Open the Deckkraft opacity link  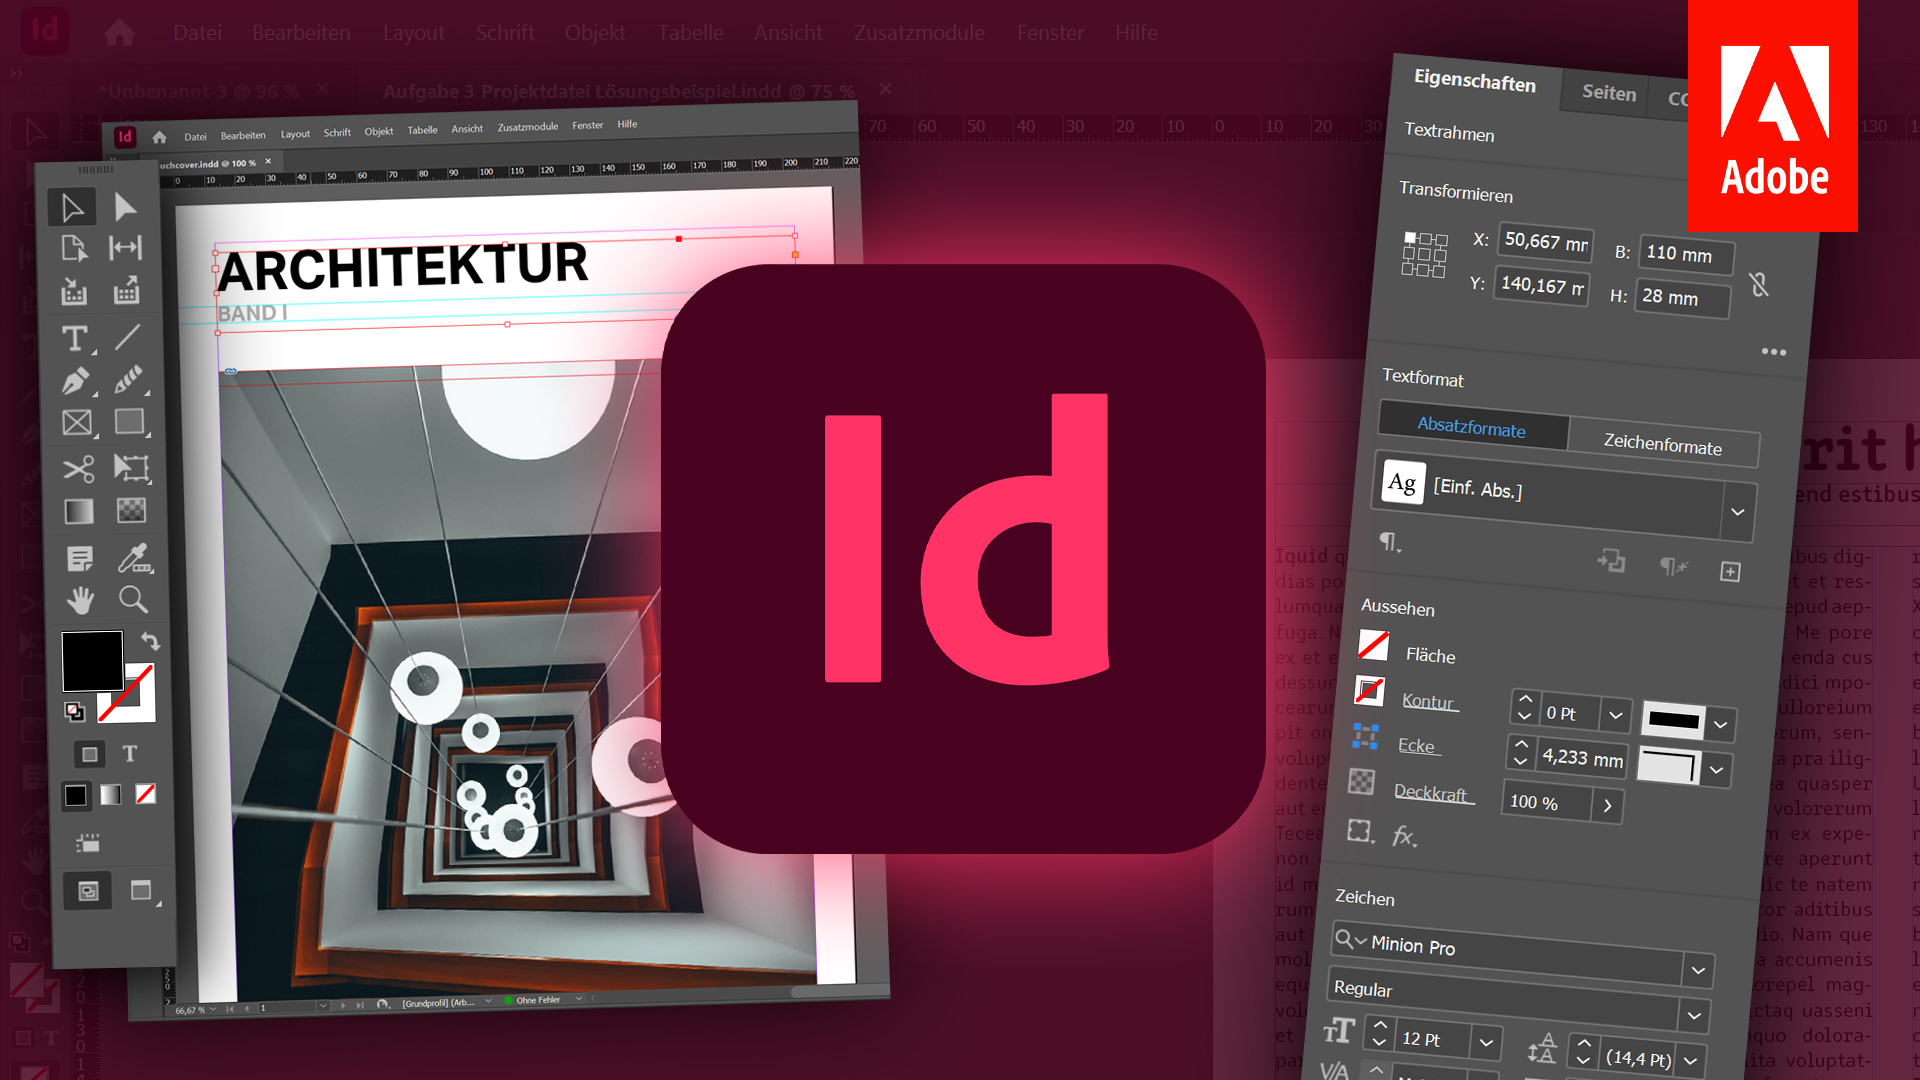pyautogui.click(x=1430, y=793)
